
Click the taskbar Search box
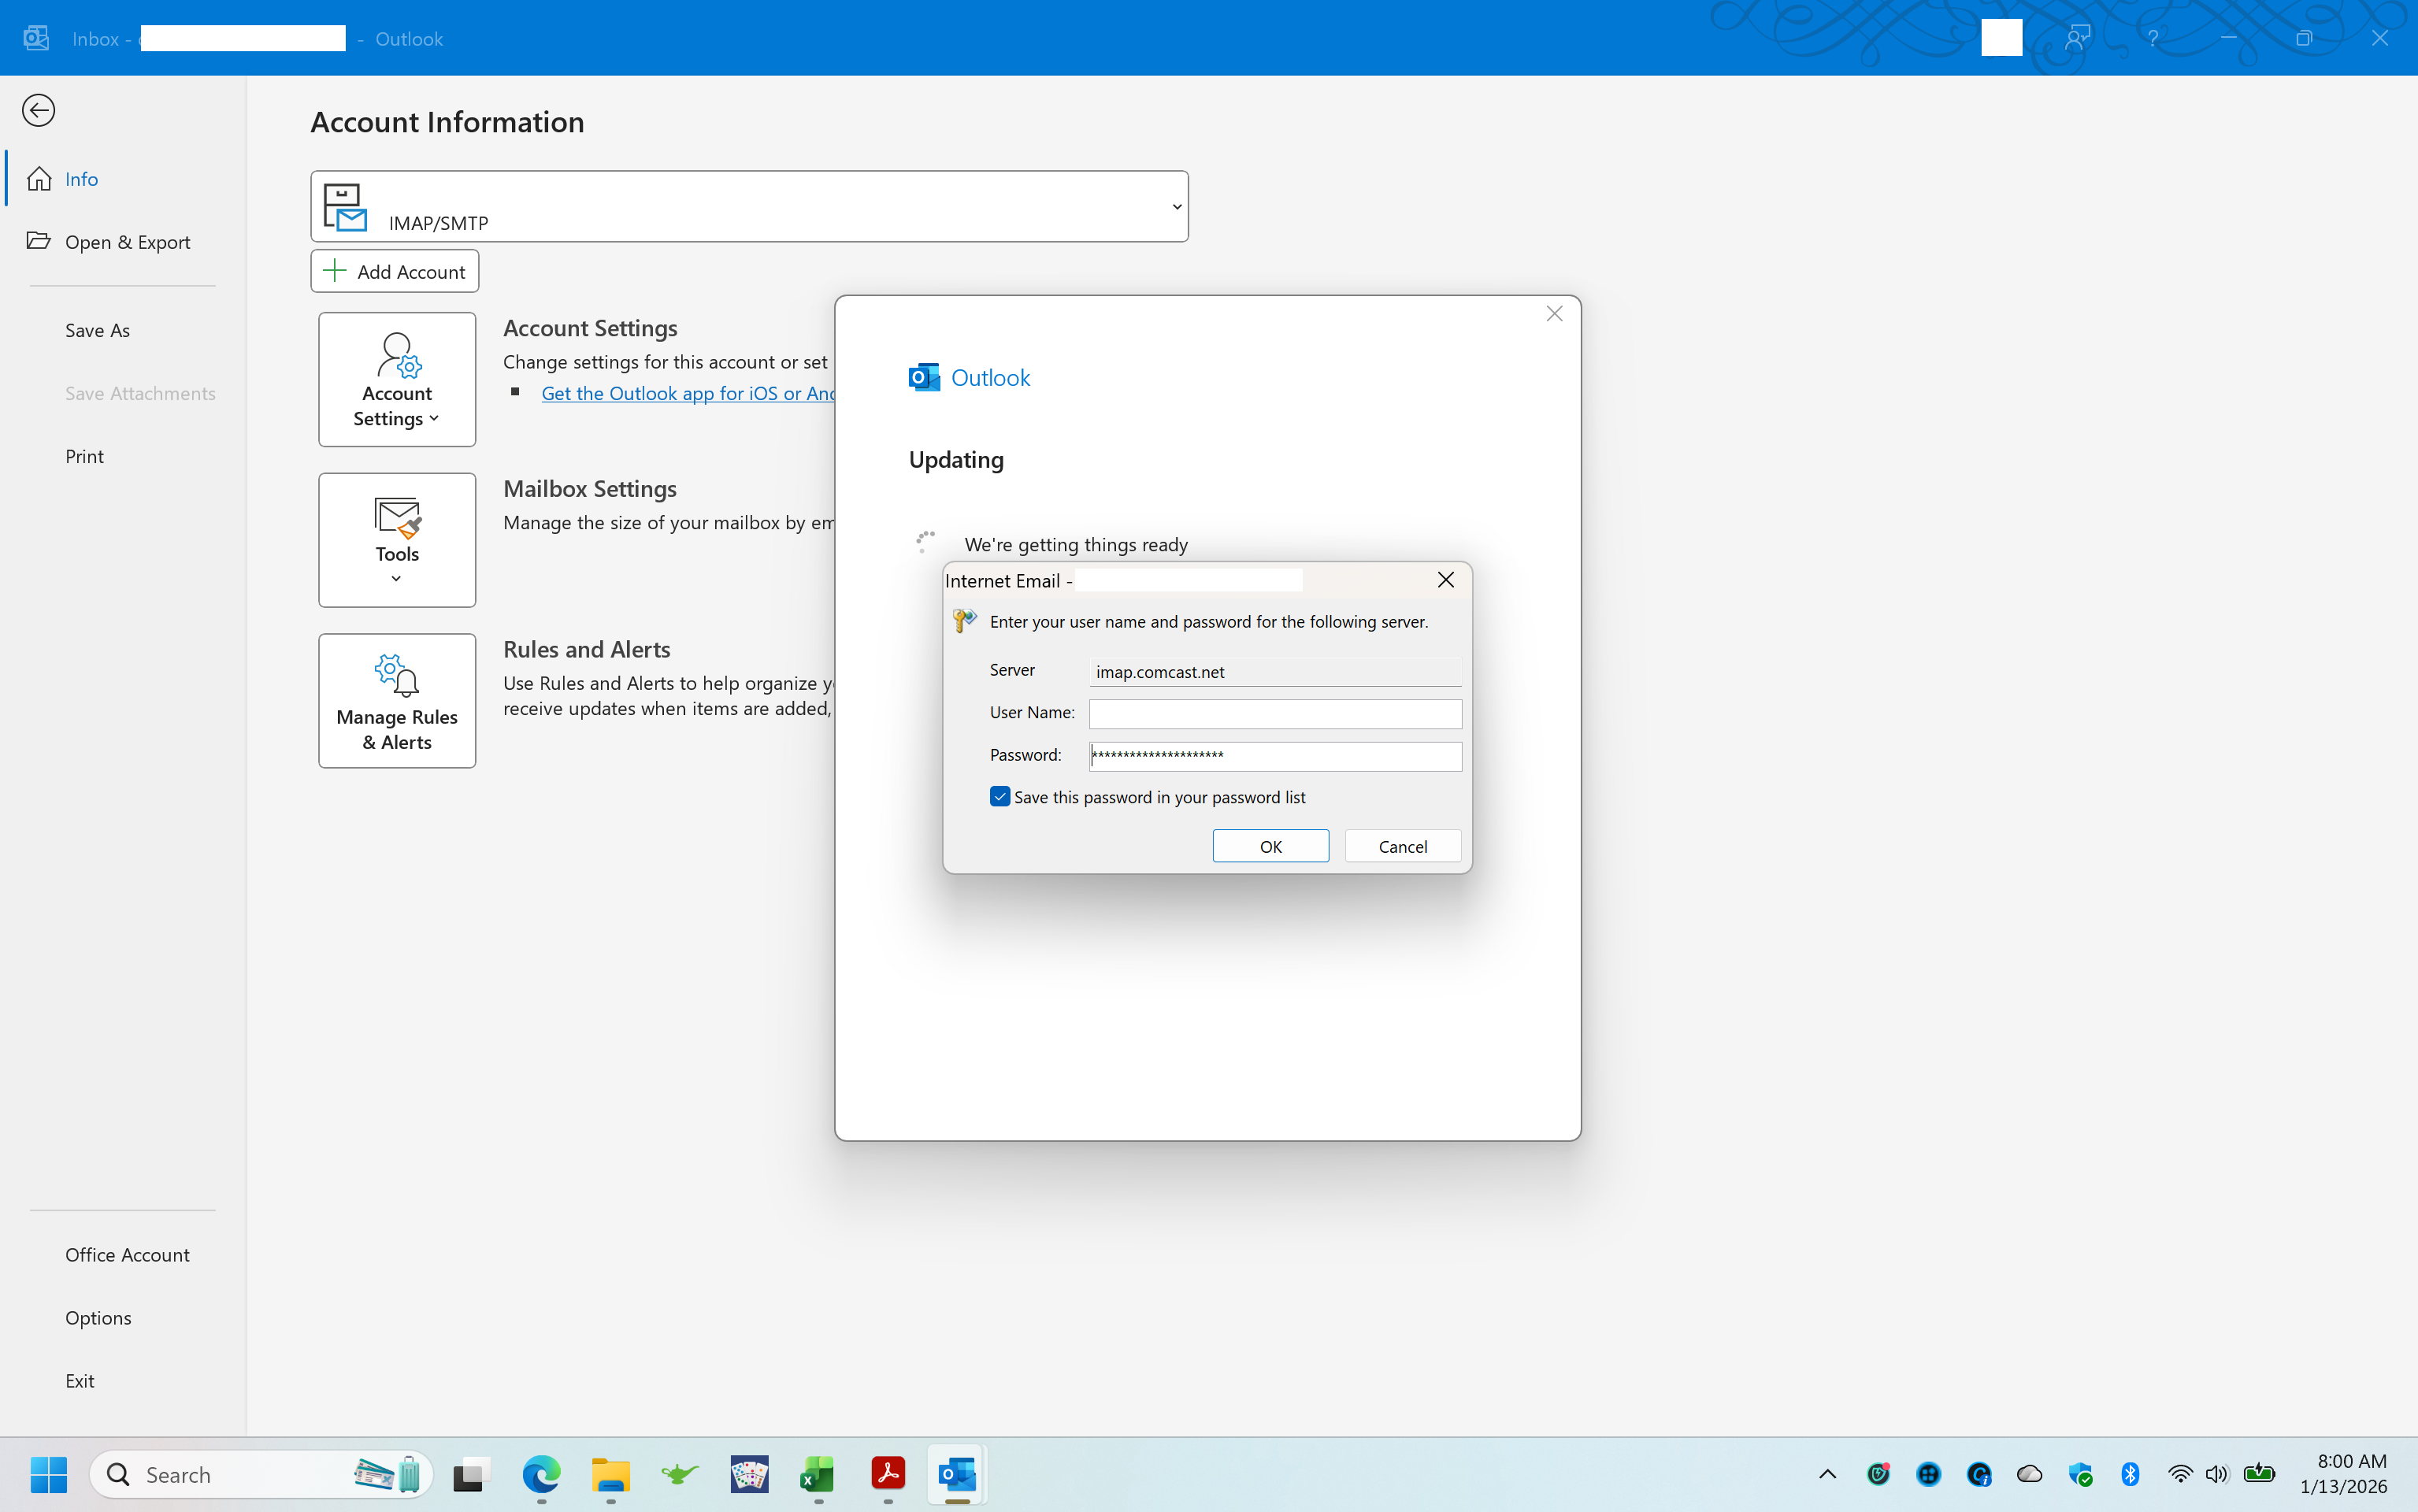coord(262,1474)
